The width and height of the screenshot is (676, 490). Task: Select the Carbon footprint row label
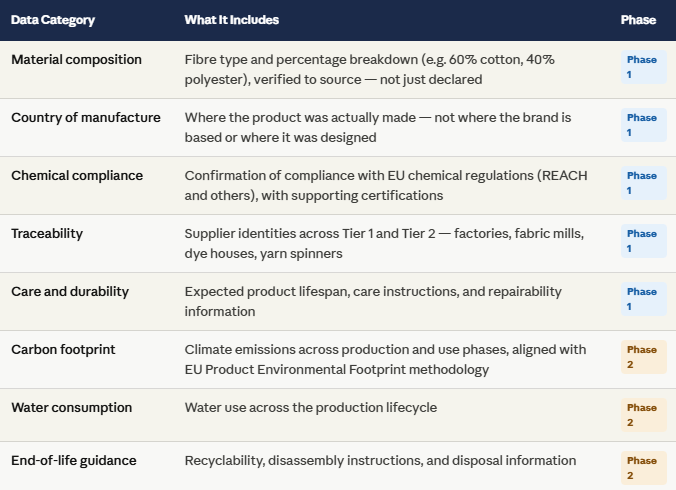63,350
